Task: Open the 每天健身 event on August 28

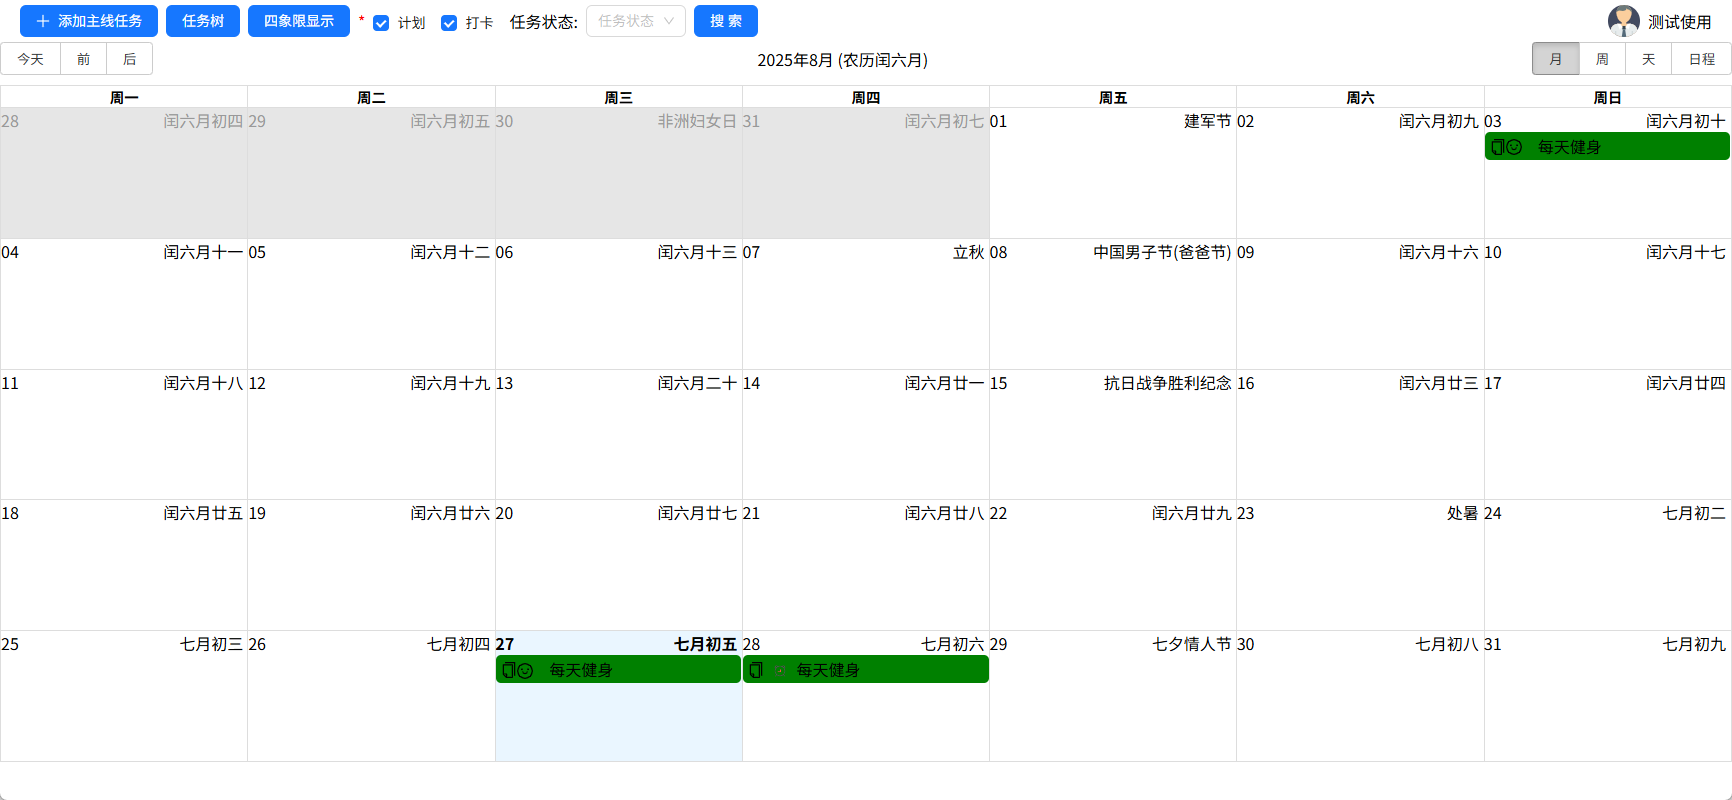Action: [x=866, y=670]
